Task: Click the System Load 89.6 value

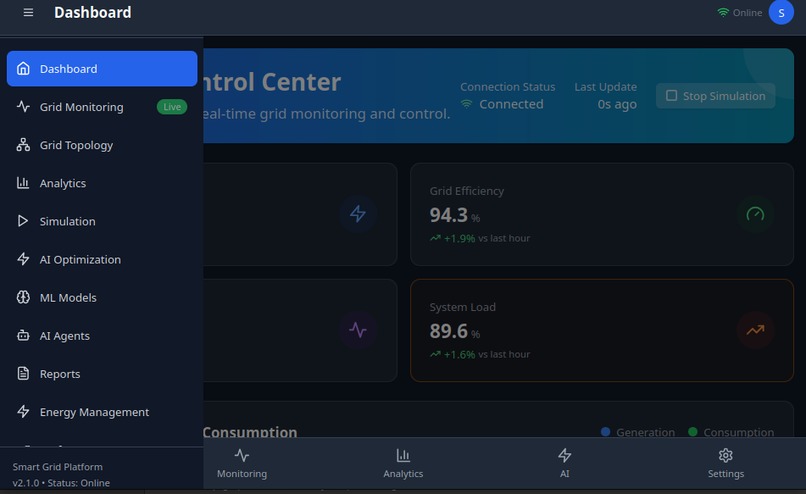Action: click(x=449, y=331)
